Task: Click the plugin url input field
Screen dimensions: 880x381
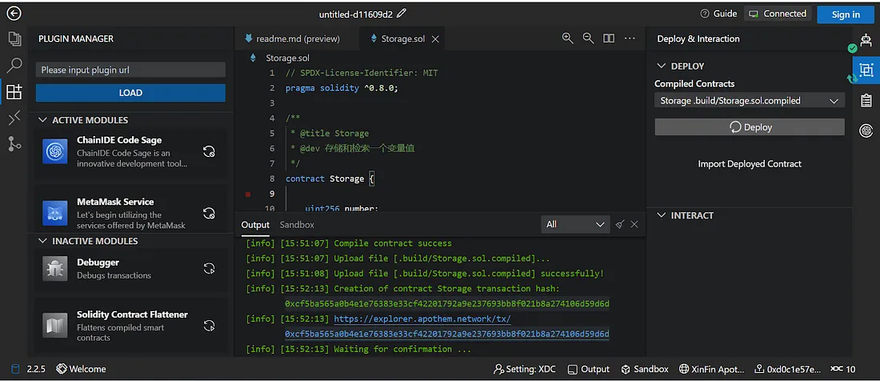Action: pos(131,70)
